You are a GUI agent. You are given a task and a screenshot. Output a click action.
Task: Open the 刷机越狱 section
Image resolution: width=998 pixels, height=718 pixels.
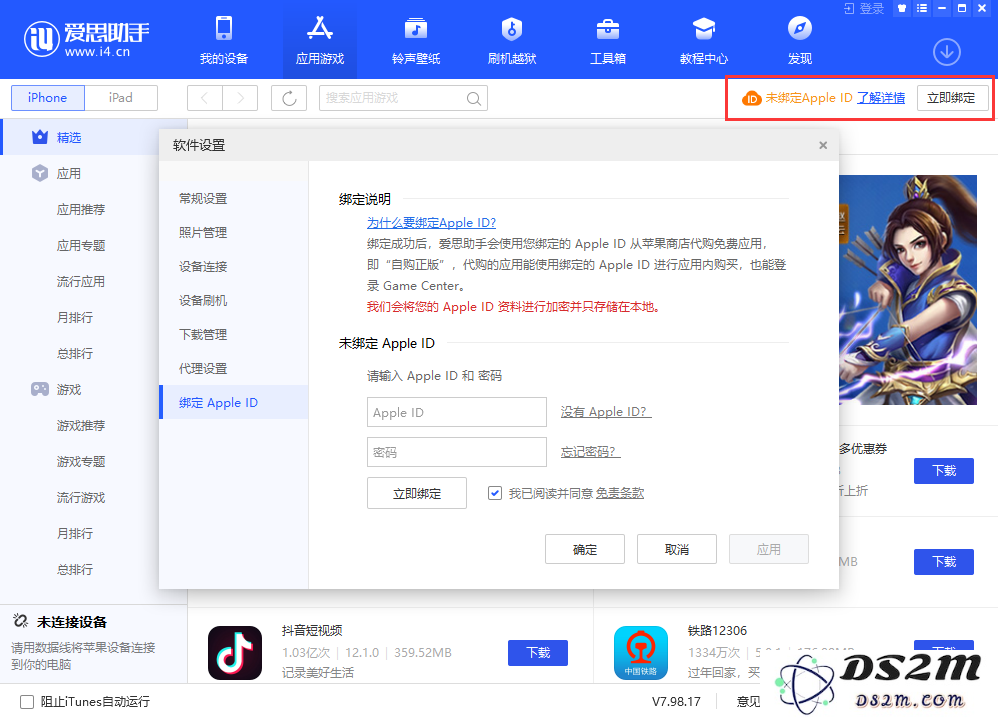coord(512,39)
